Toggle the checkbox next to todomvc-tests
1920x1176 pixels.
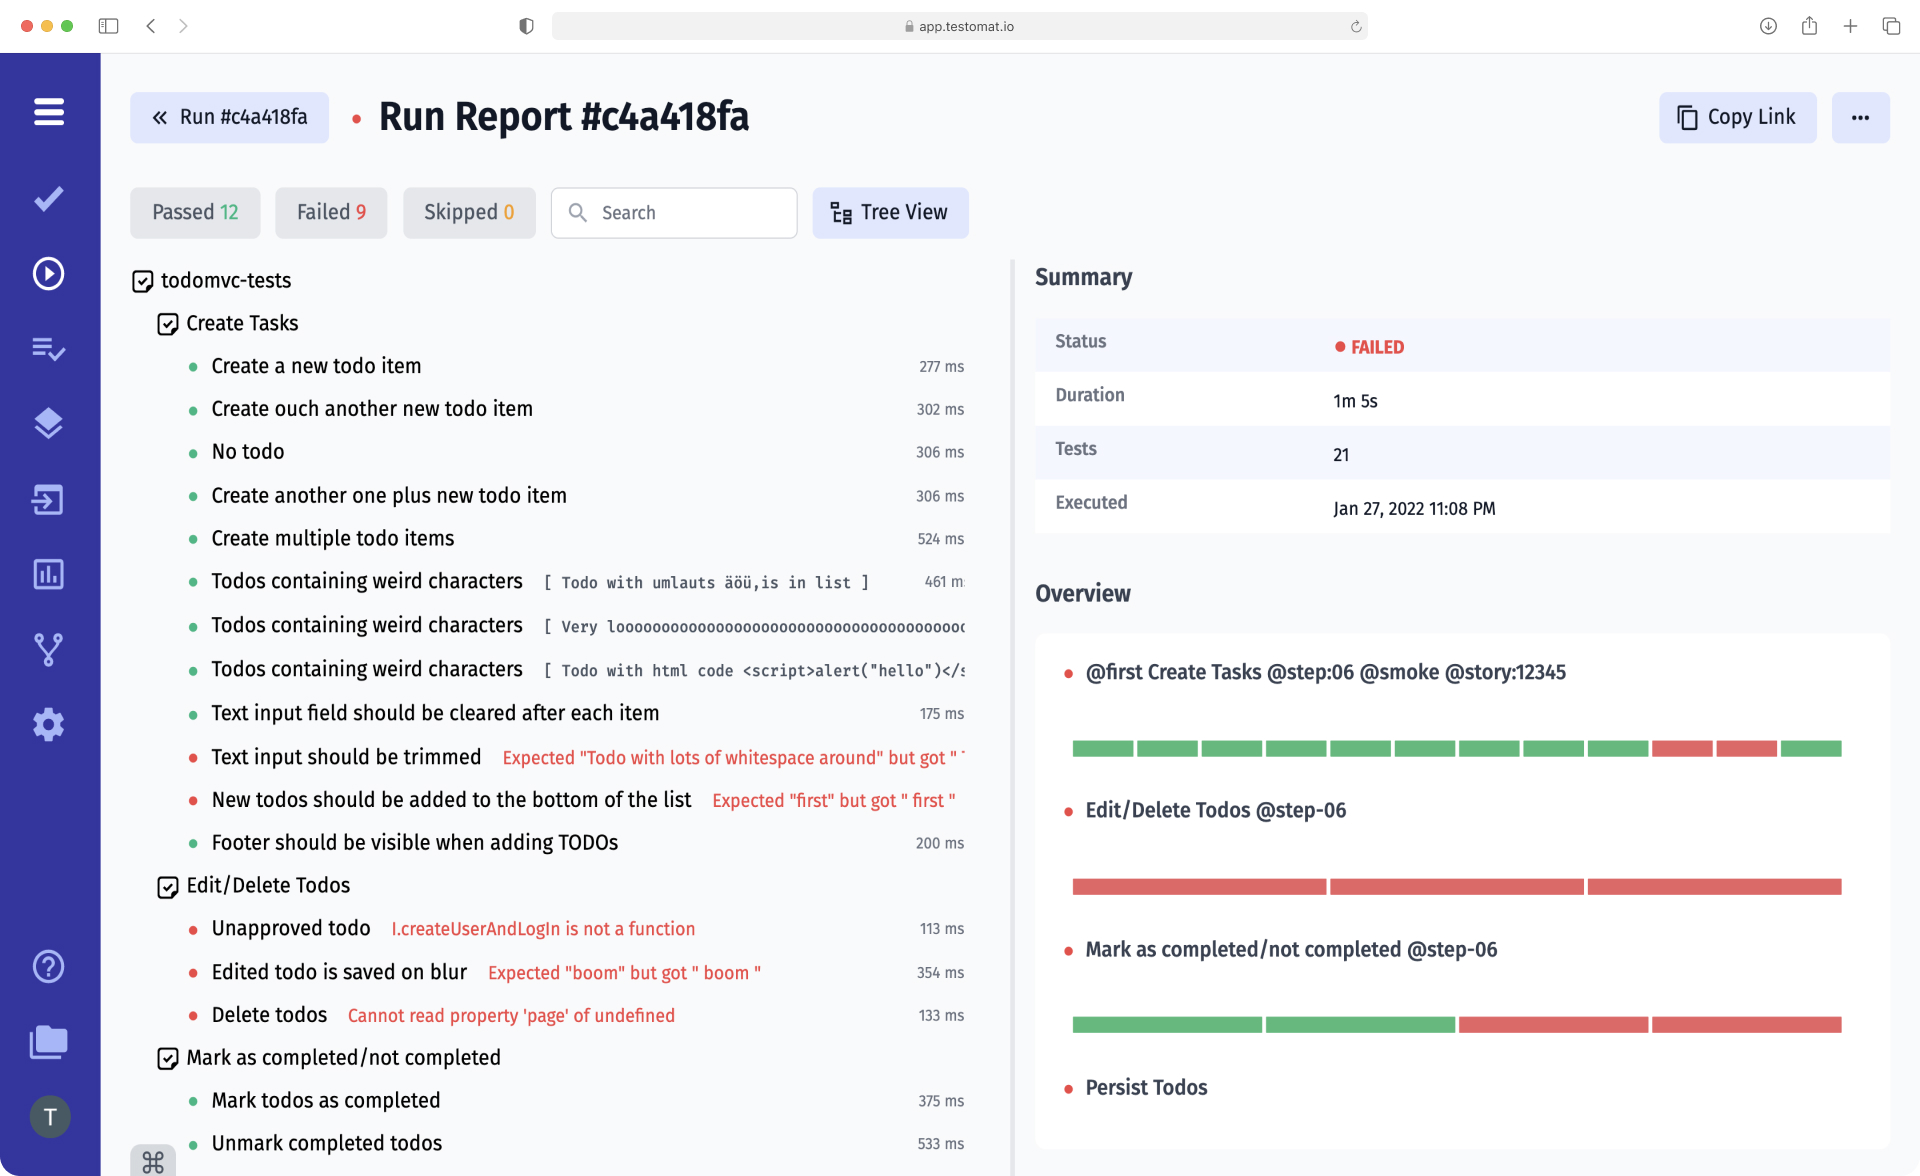pos(143,281)
